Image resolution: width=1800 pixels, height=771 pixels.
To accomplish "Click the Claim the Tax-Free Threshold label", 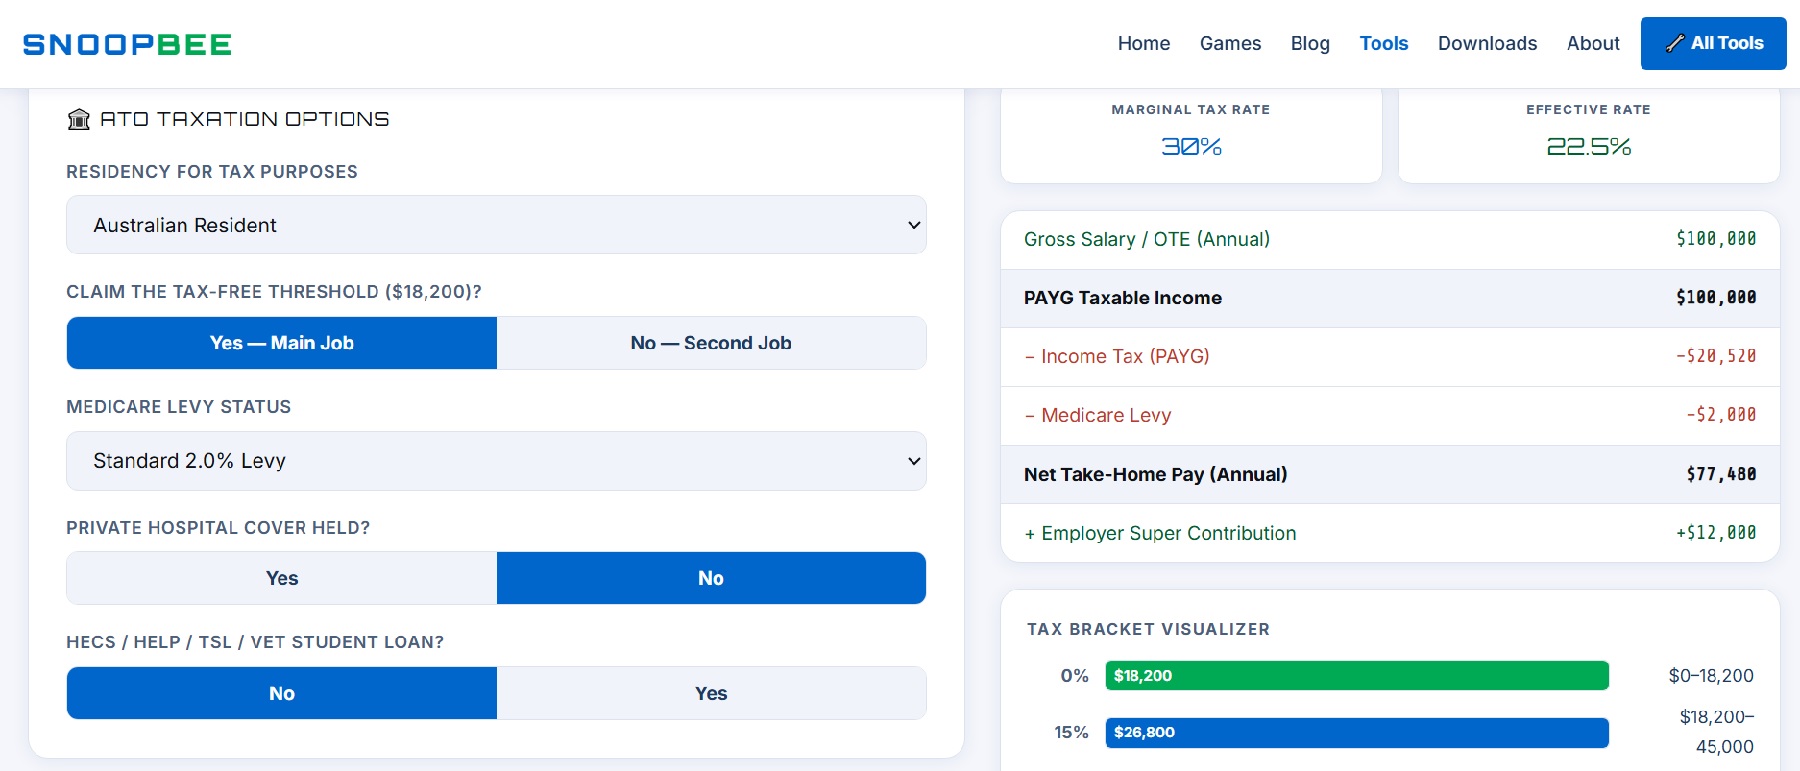I will click(274, 292).
